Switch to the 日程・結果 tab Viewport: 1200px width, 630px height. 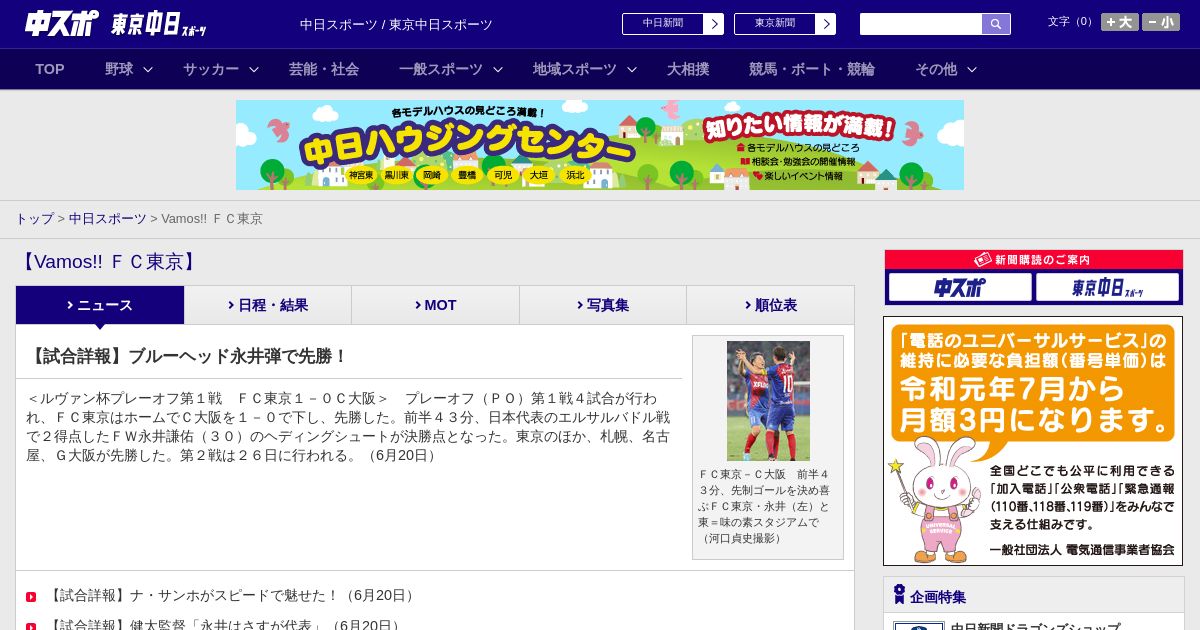point(268,305)
